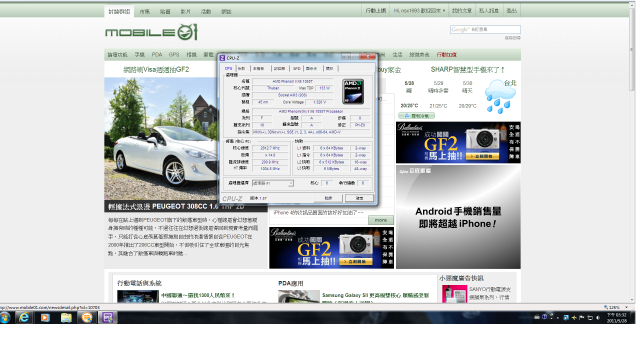Open the PEUGEOT 308CC feature photo
Image resolution: width=640 pixels, height=360 pixels.
point(161,139)
